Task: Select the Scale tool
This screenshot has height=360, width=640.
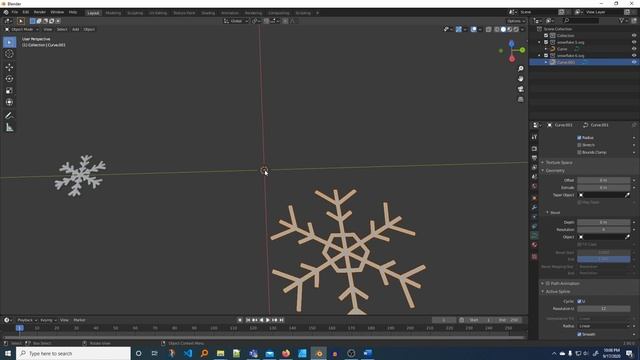Action: click(9, 91)
